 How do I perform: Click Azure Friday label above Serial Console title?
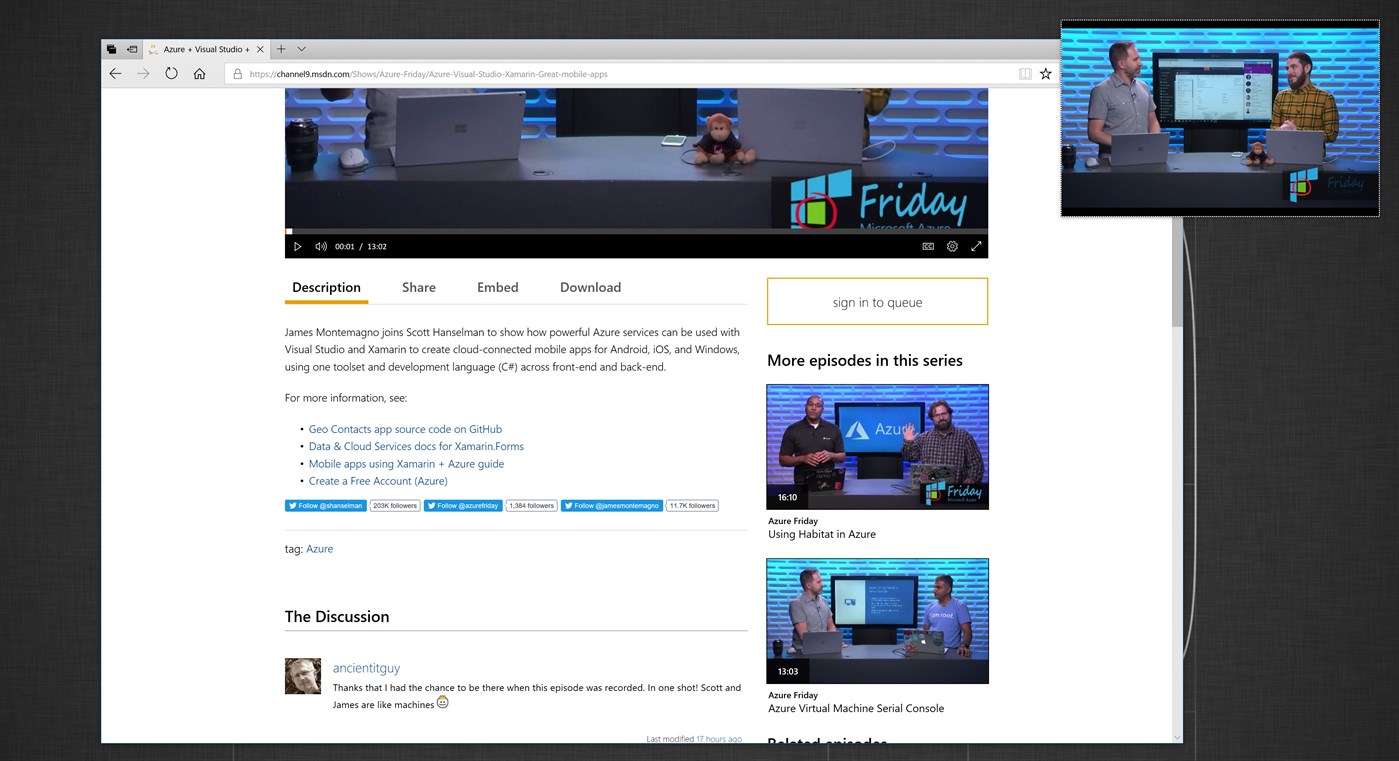(793, 695)
